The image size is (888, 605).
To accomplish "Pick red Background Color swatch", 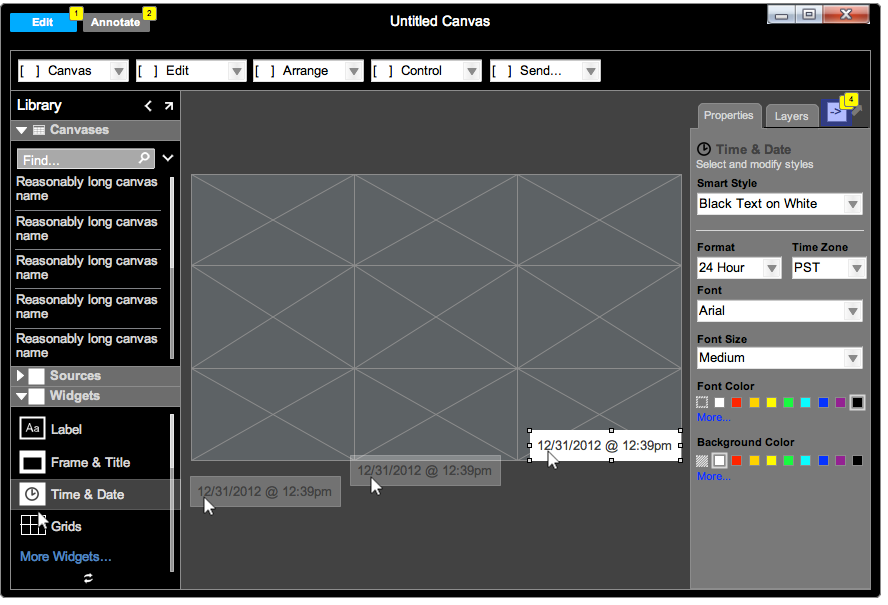I will (736, 461).
